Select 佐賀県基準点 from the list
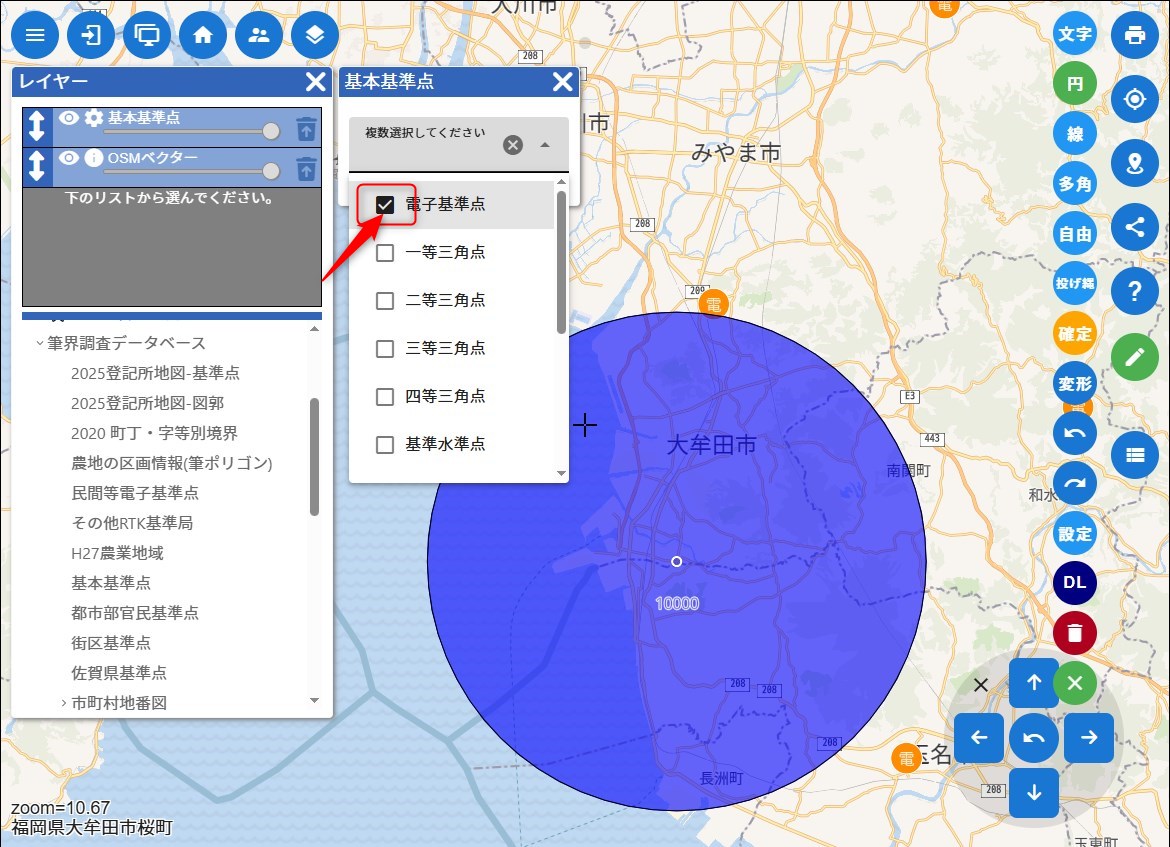 tap(118, 673)
